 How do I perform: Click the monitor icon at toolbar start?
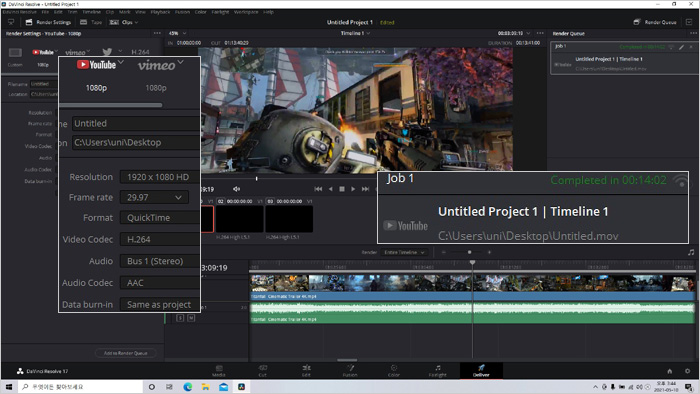(11, 22)
